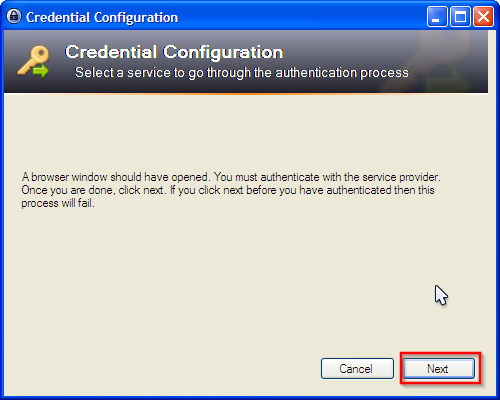
Task: Click the title bar caption text
Action: 102,17
